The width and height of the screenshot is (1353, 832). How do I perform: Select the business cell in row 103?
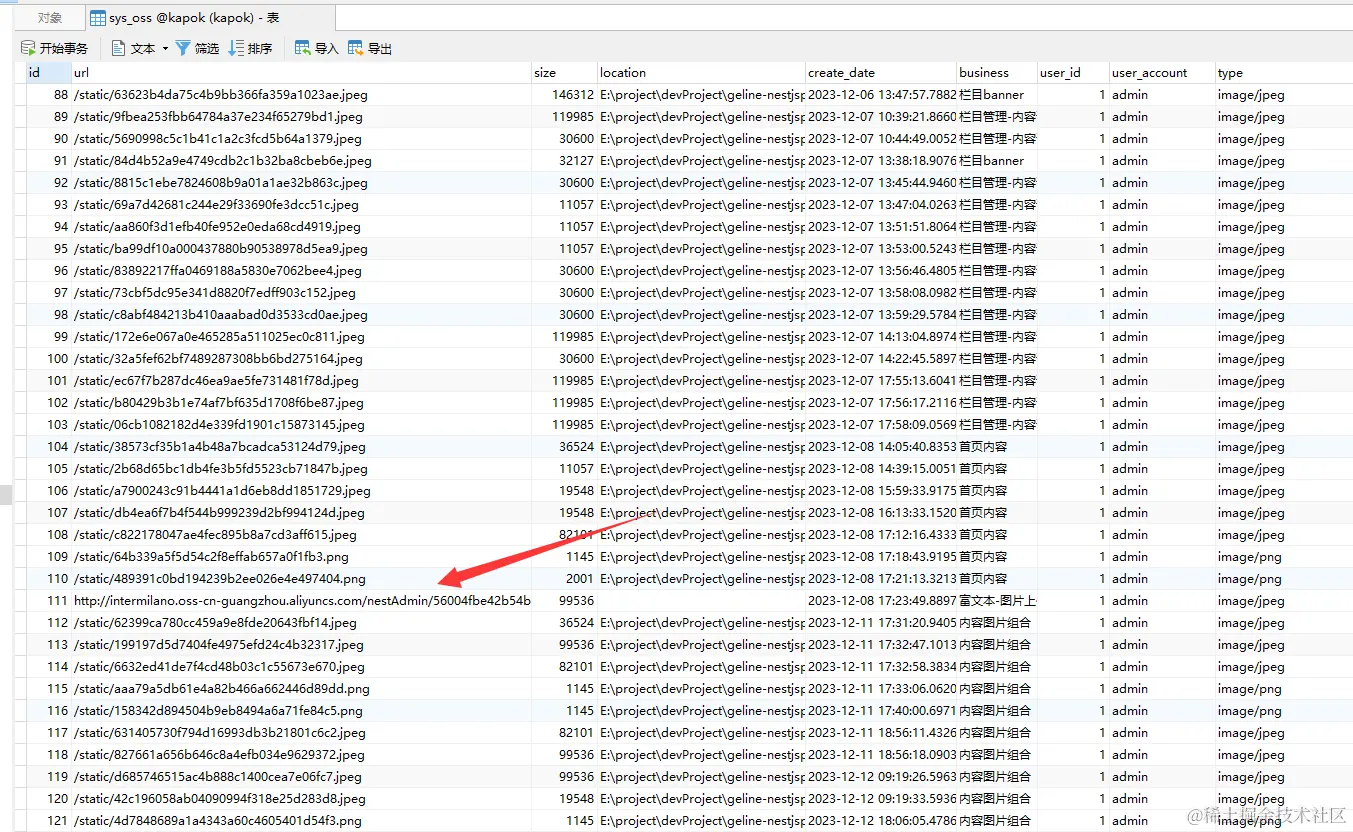(997, 425)
